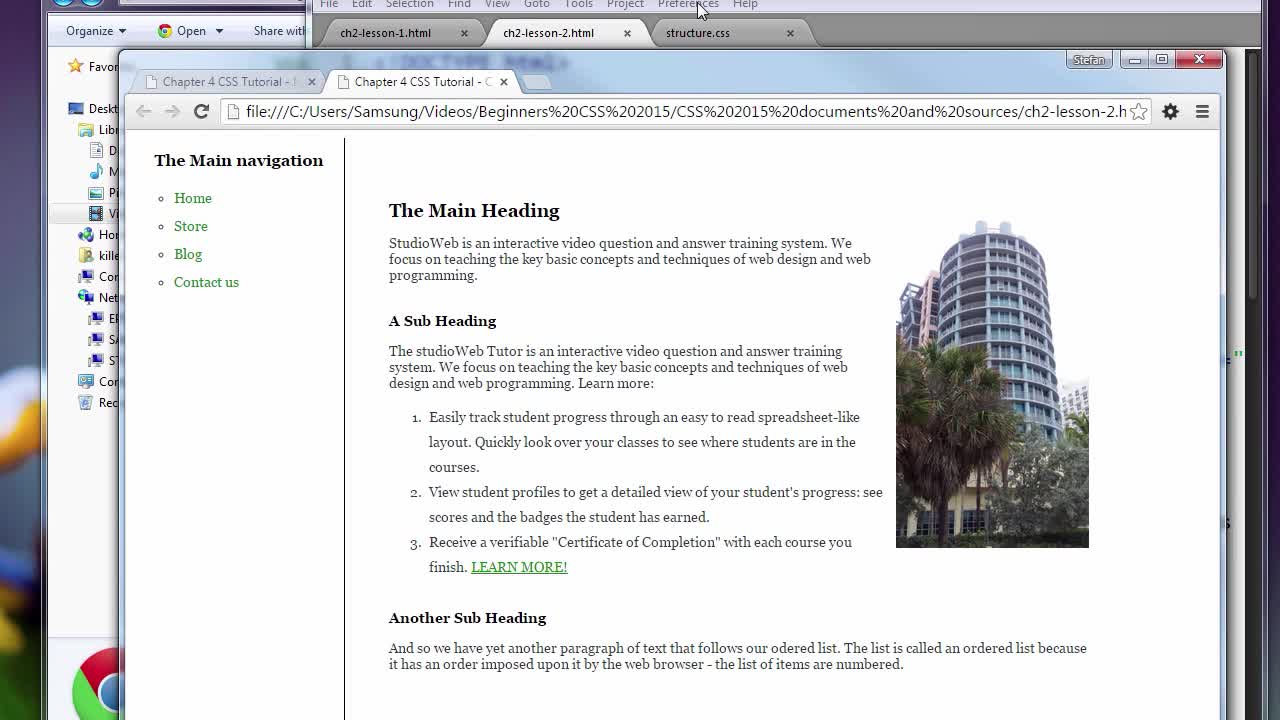Screen dimensions: 1280x720
Task: Switch to ch2-lesson-1.html editor tab
Action: click(385, 33)
